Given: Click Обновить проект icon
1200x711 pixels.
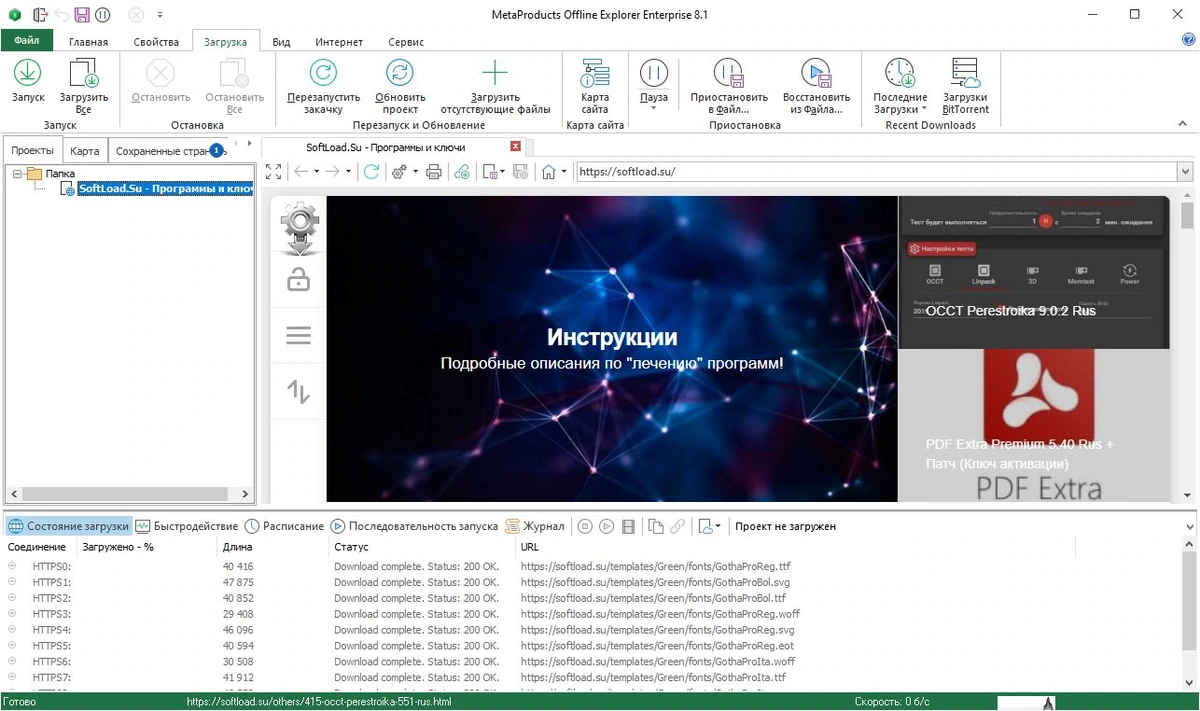Looking at the screenshot, I should coord(400,72).
